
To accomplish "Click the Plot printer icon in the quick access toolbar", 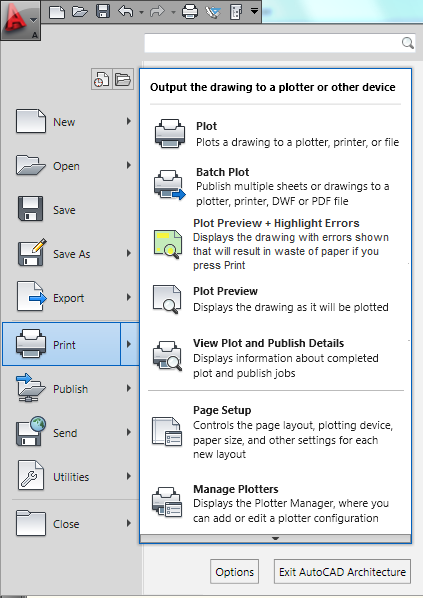I will tap(190, 12).
